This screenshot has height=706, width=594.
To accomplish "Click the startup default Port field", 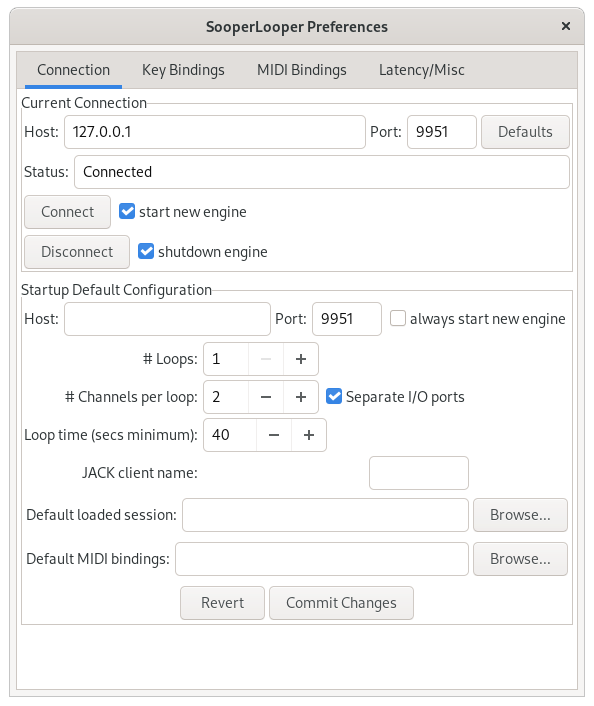I will 347,319.
